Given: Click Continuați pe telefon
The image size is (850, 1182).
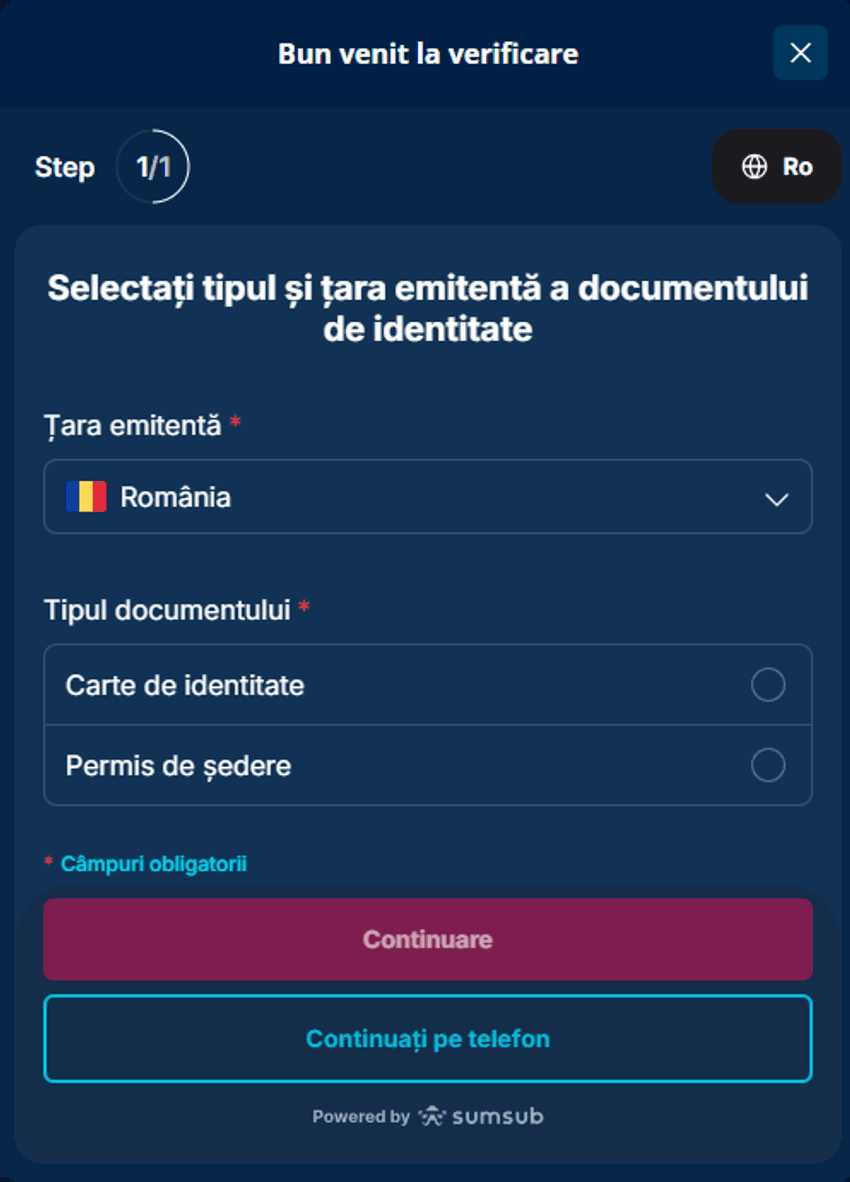Looking at the screenshot, I should (x=428, y=1038).
